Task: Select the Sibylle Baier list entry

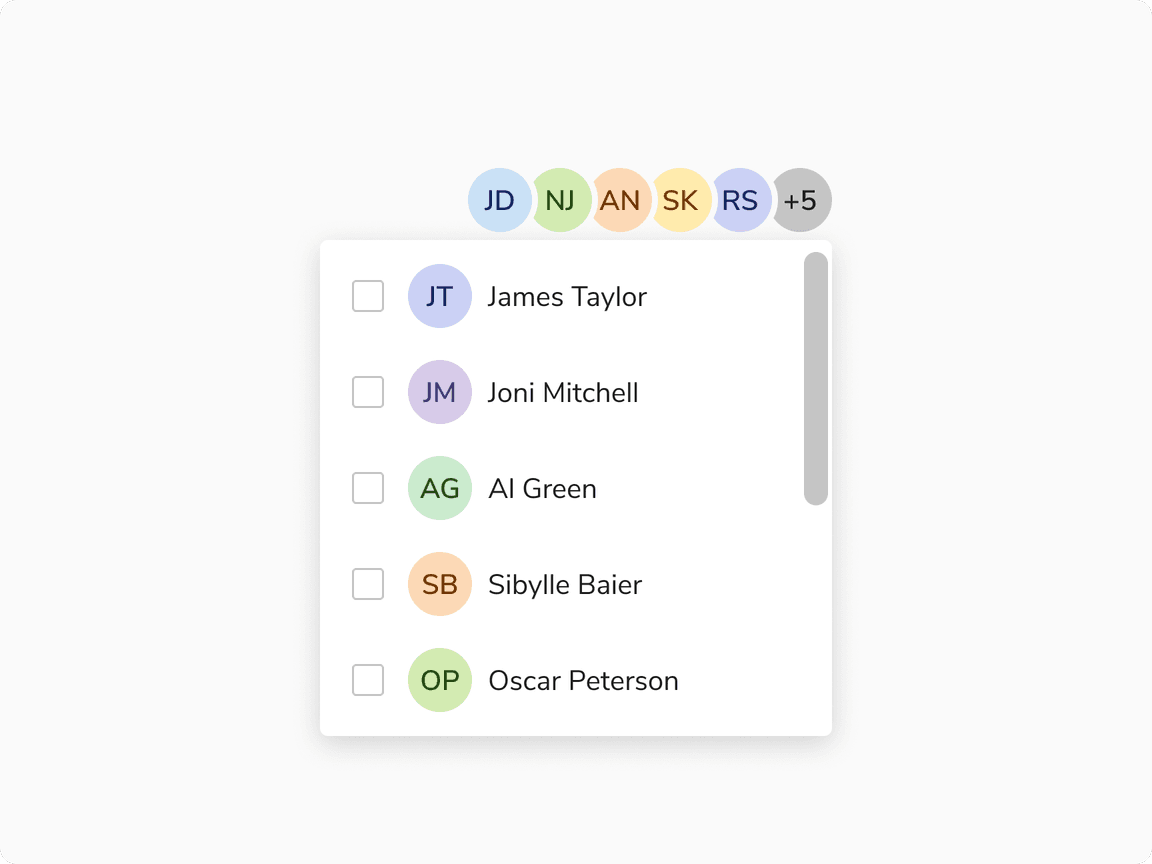Action: pyautogui.click(x=565, y=584)
